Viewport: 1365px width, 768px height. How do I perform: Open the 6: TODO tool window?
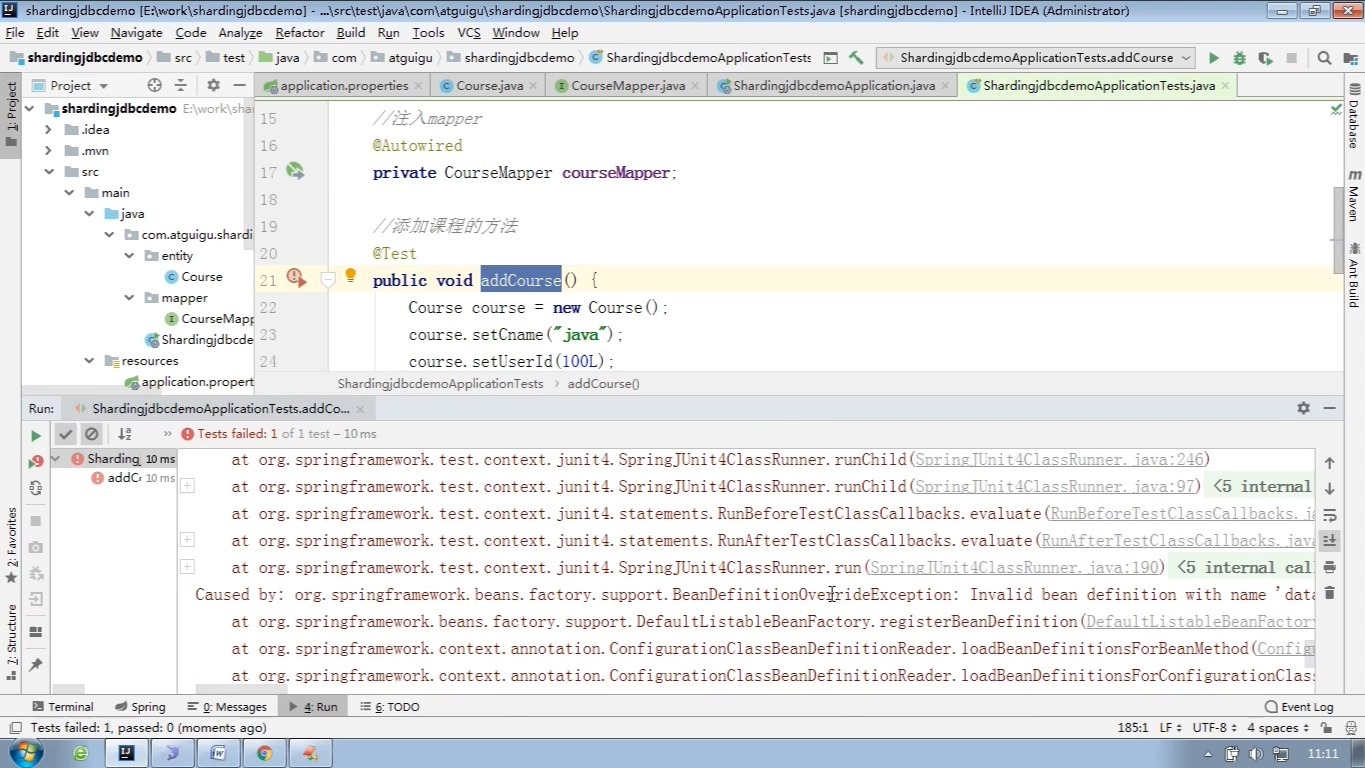(390, 706)
